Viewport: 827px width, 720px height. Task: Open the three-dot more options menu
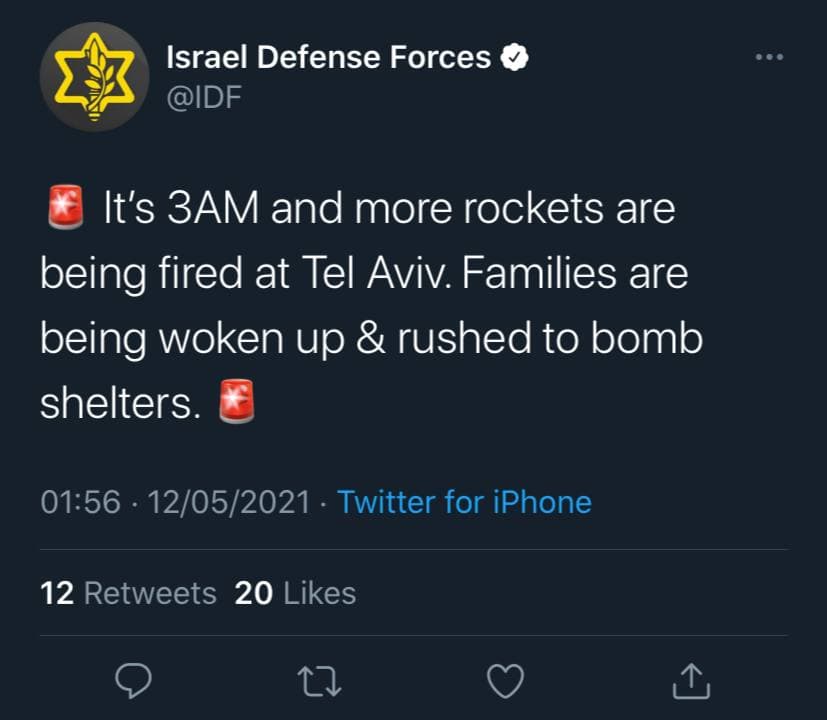pyautogui.click(x=769, y=58)
